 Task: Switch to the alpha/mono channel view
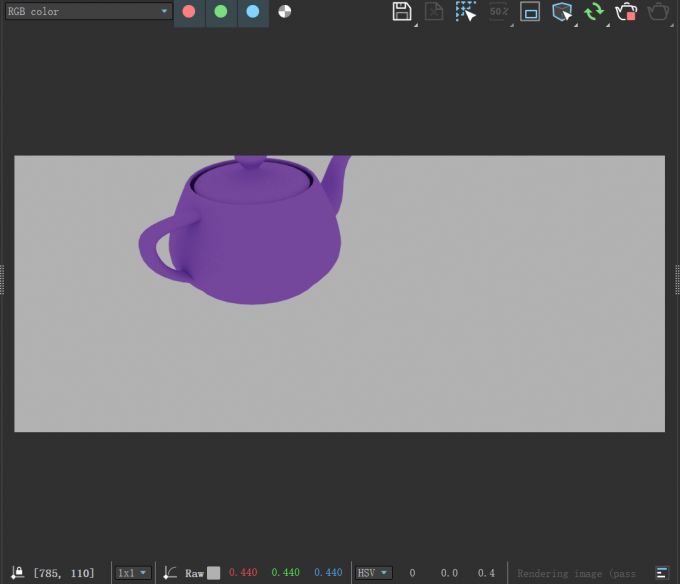285,12
